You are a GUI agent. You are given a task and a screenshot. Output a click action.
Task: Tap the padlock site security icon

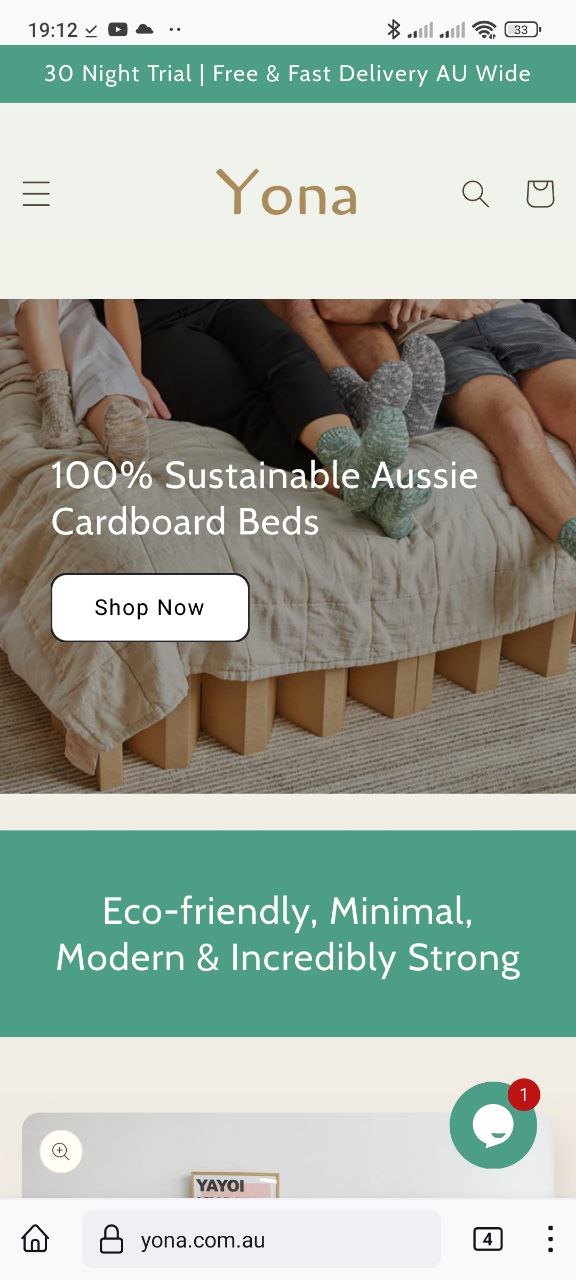click(x=112, y=1240)
